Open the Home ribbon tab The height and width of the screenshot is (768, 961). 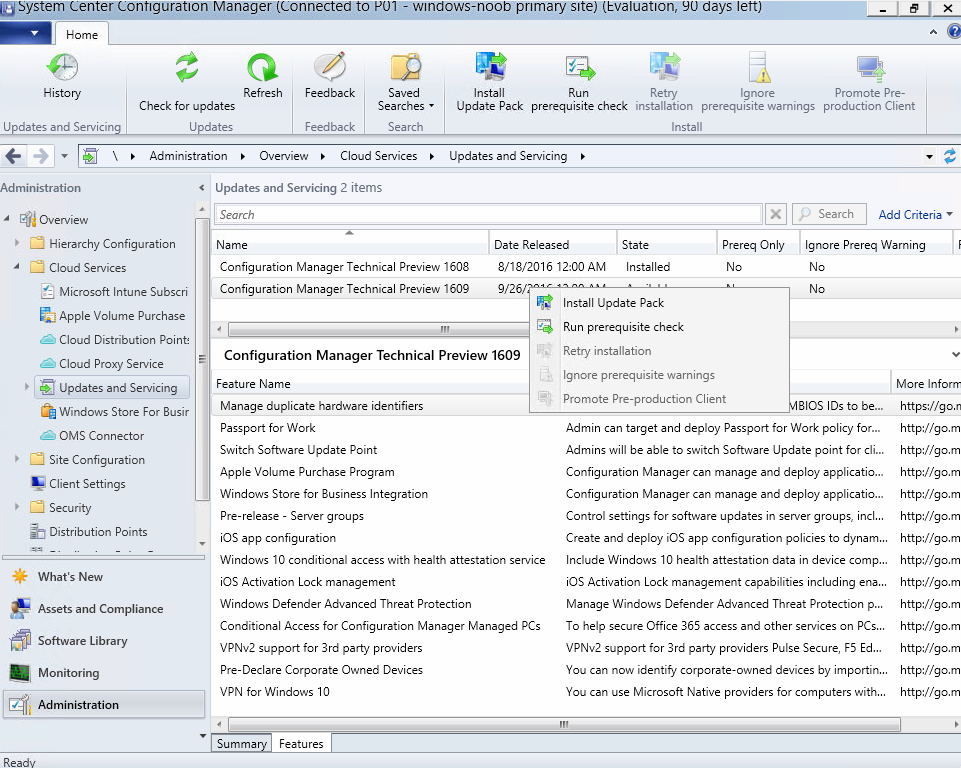pos(82,34)
